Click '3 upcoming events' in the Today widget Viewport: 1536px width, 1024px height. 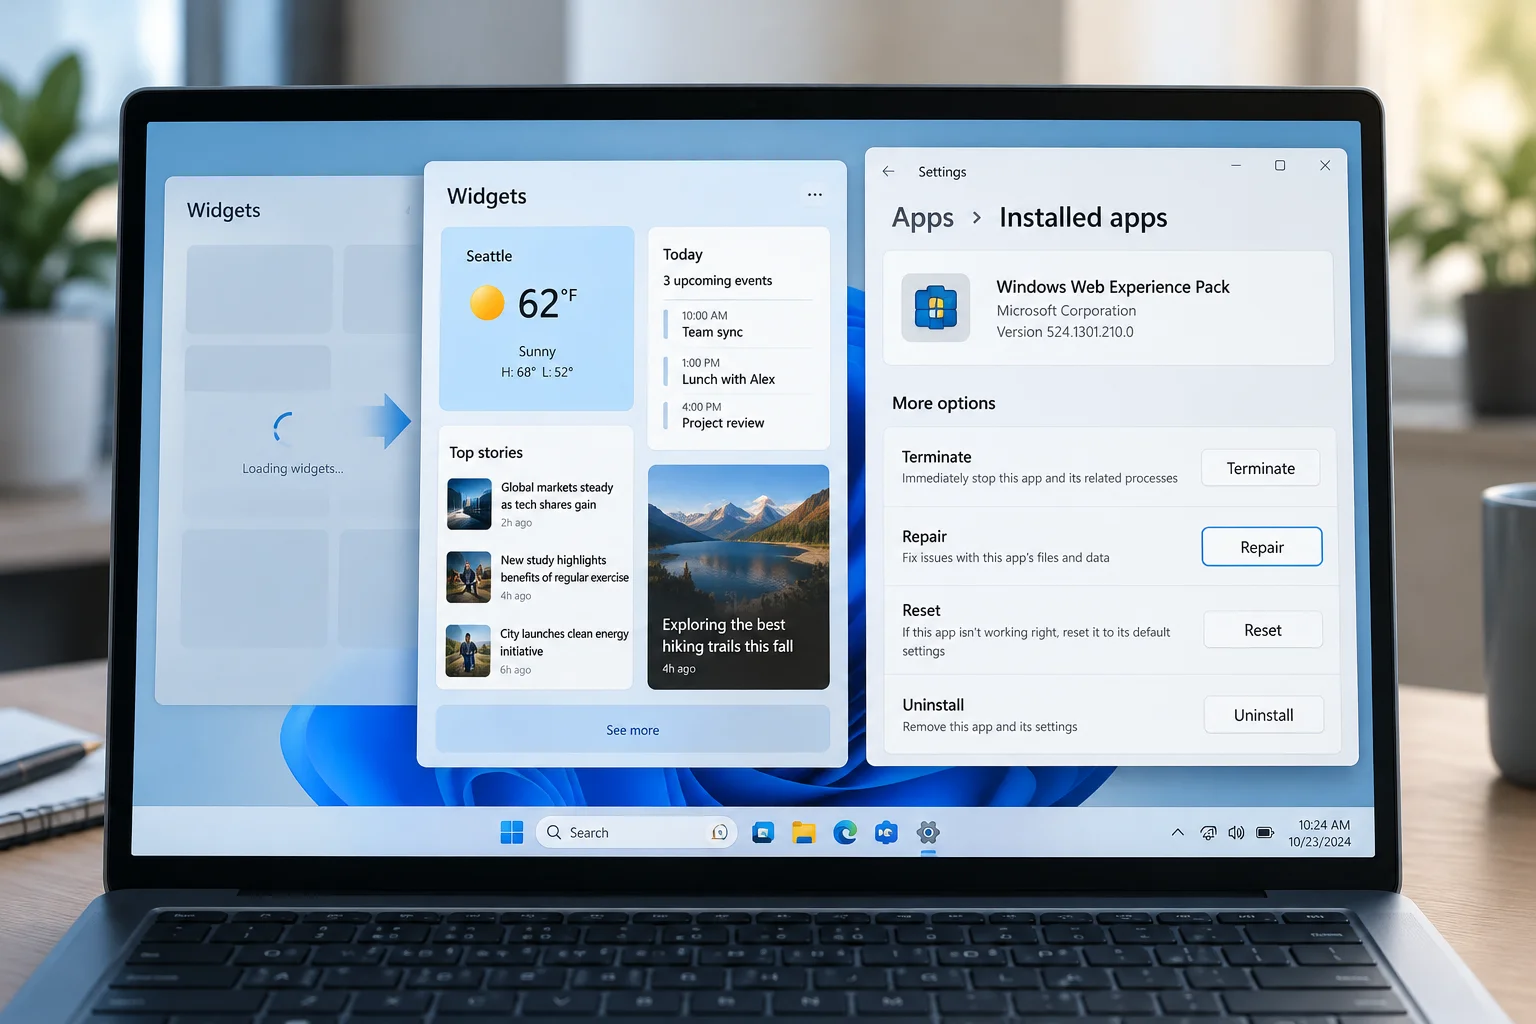tap(718, 281)
